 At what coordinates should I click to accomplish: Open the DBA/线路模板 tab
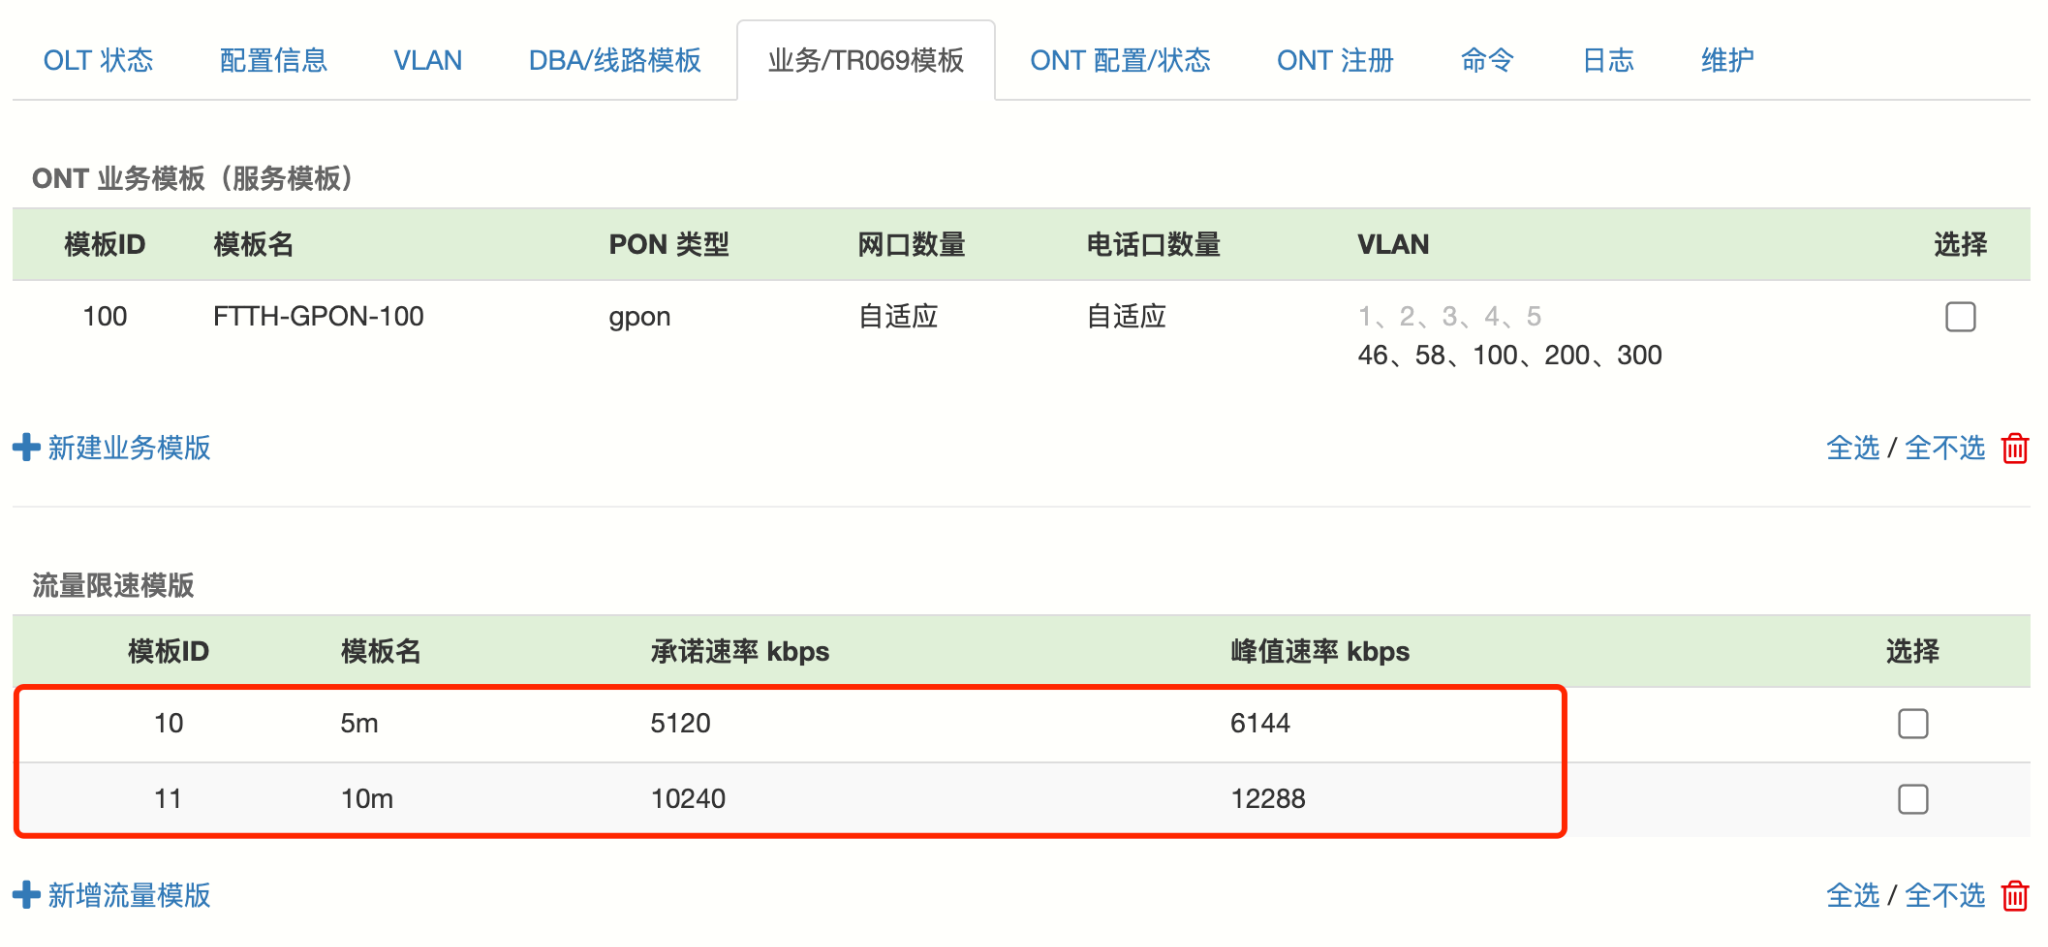tap(614, 60)
